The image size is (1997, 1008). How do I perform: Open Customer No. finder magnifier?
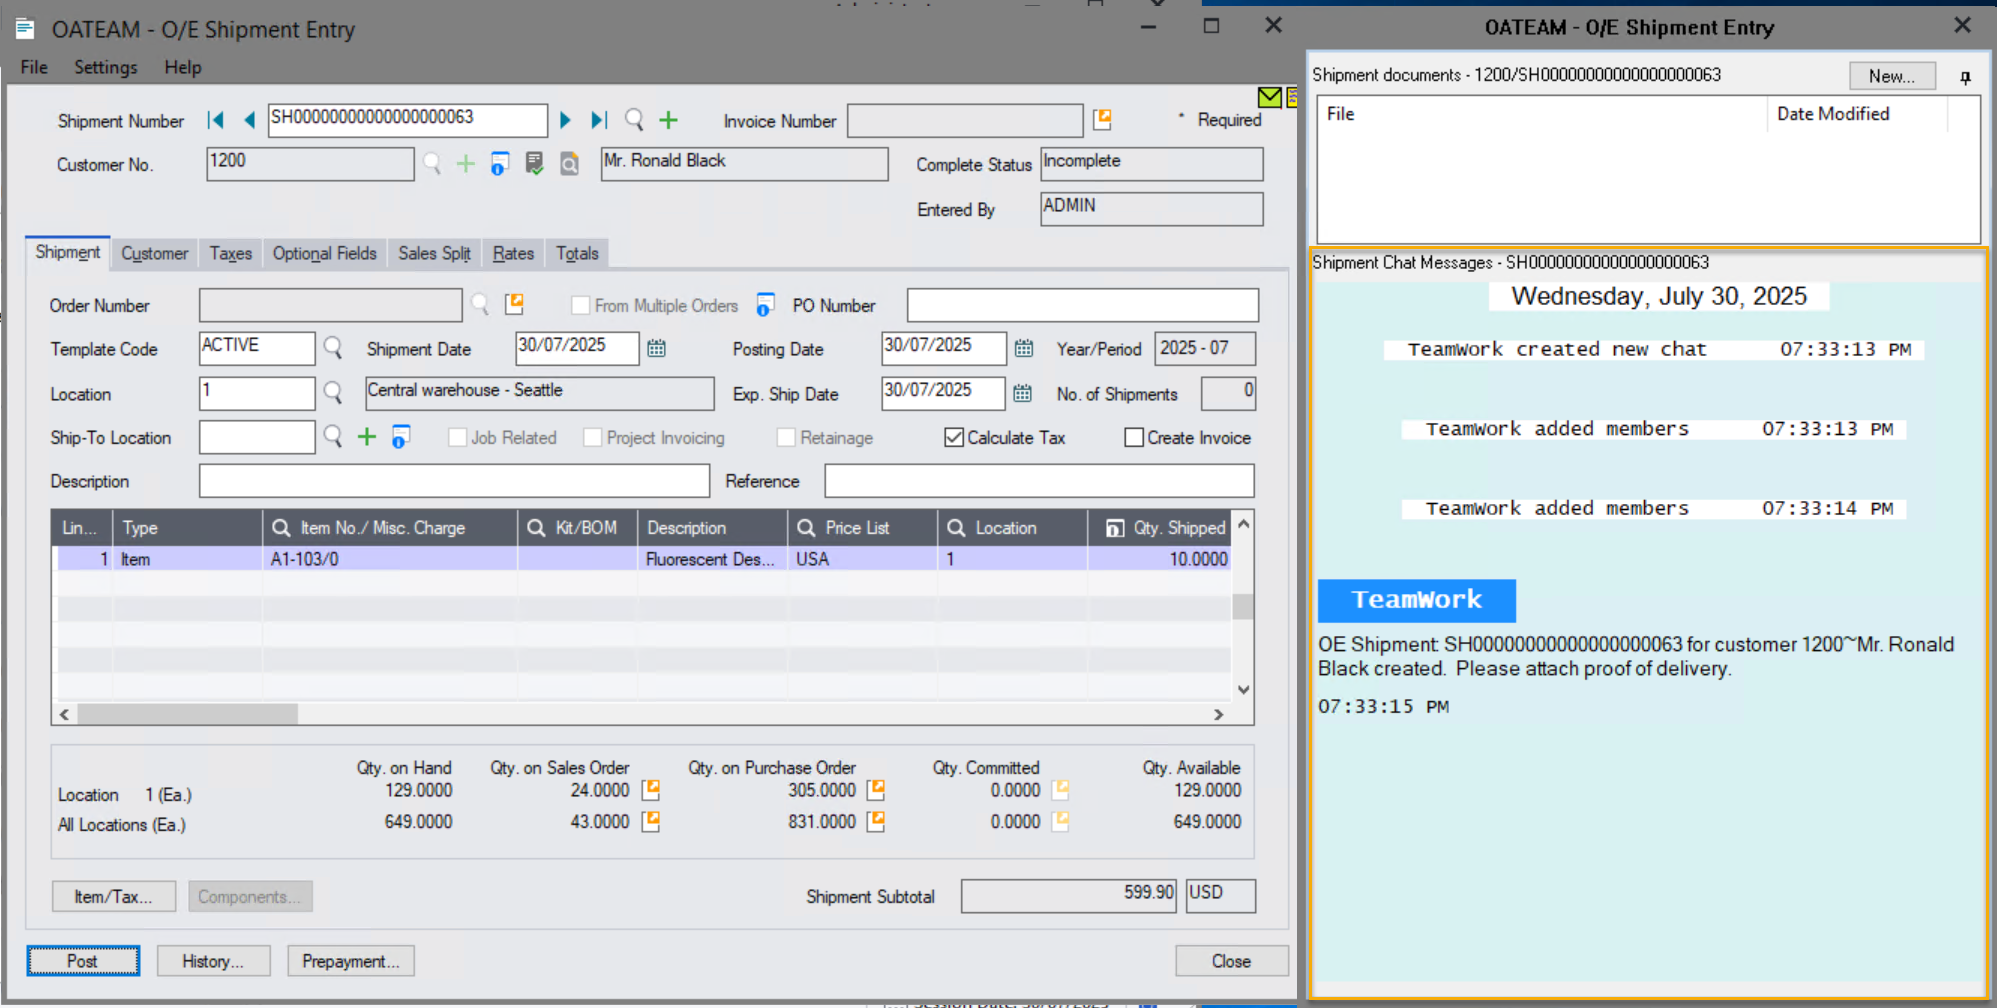pos(432,163)
